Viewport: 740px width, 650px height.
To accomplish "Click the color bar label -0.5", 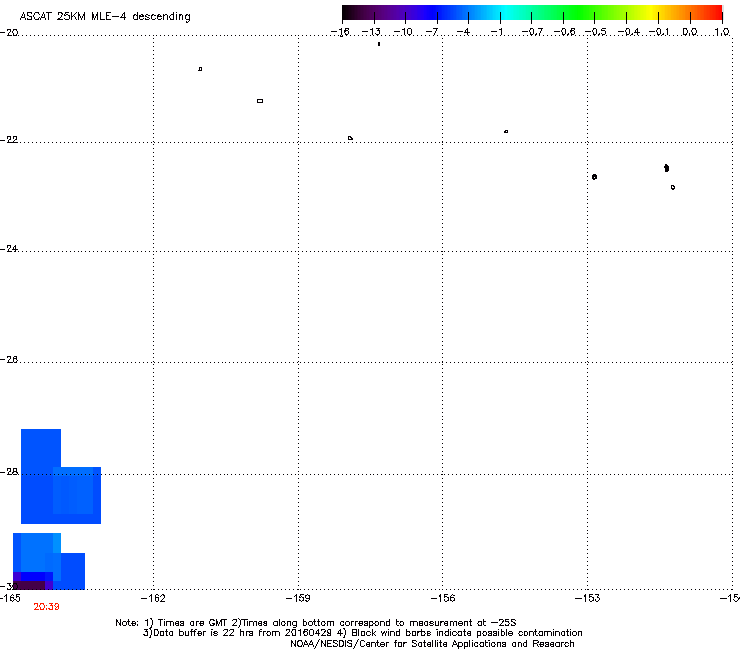I will pos(595,32).
